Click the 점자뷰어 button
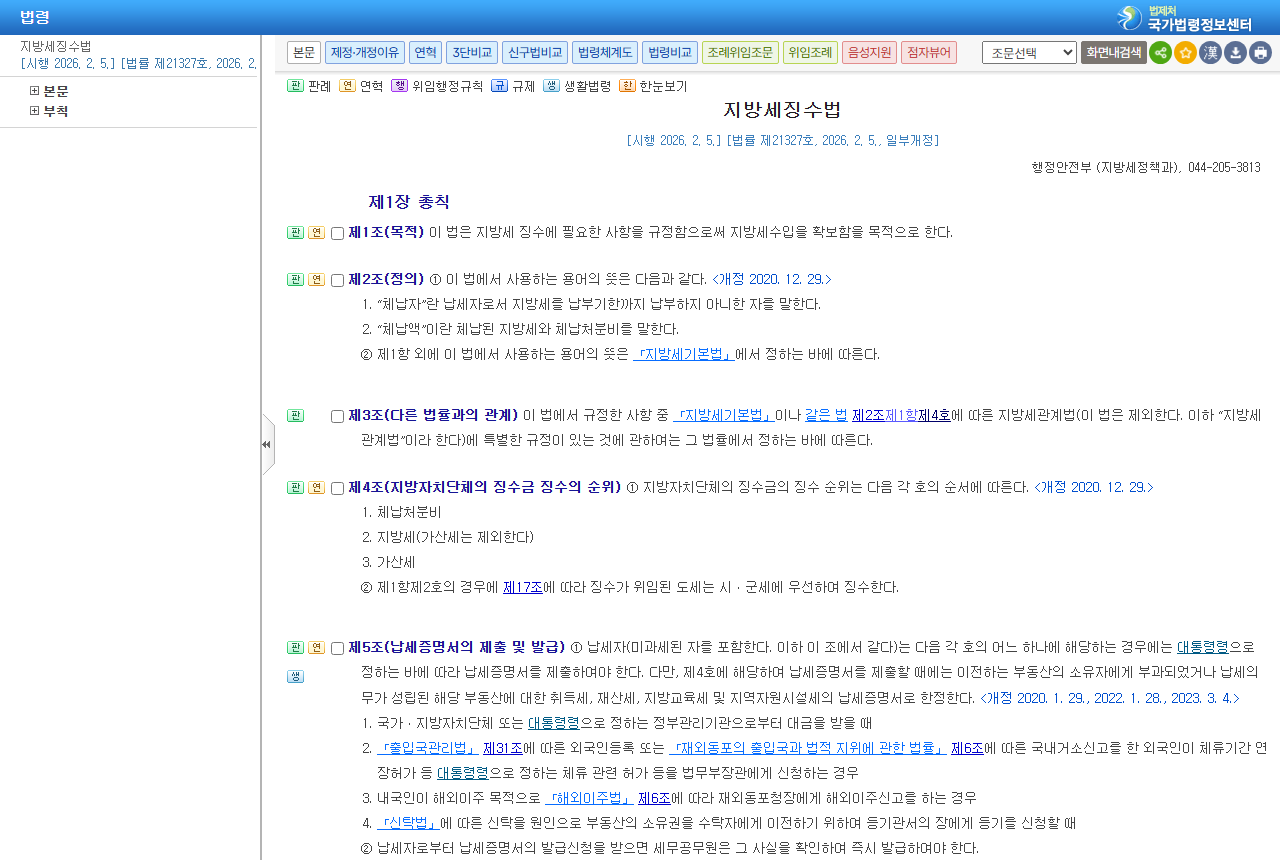The height and width of the screenshot is (860, 1280). 929,53
